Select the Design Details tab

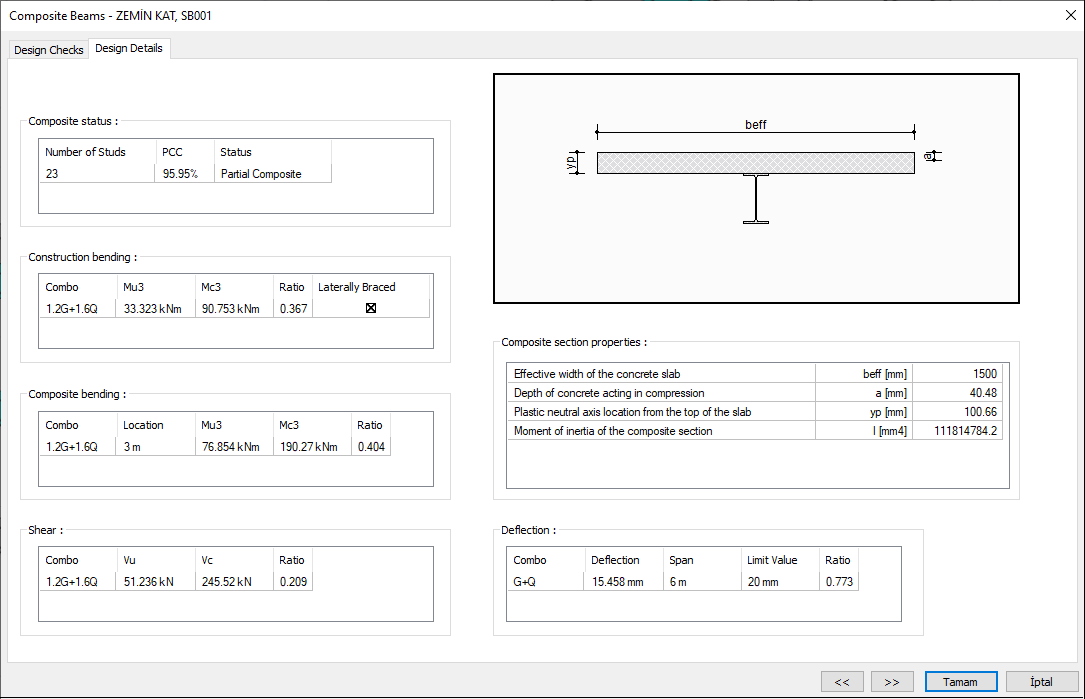click(x=128, y=48)
